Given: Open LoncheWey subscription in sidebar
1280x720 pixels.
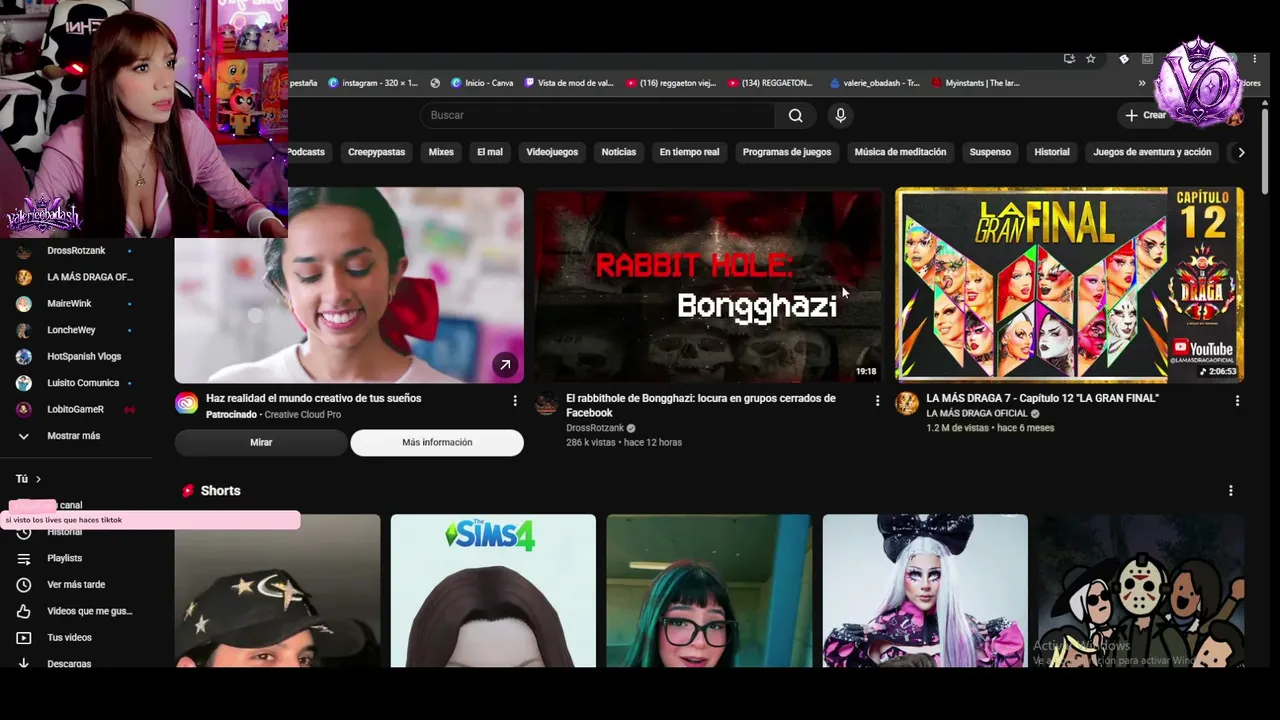Looking at the screenshot, I should click(76, 330).
